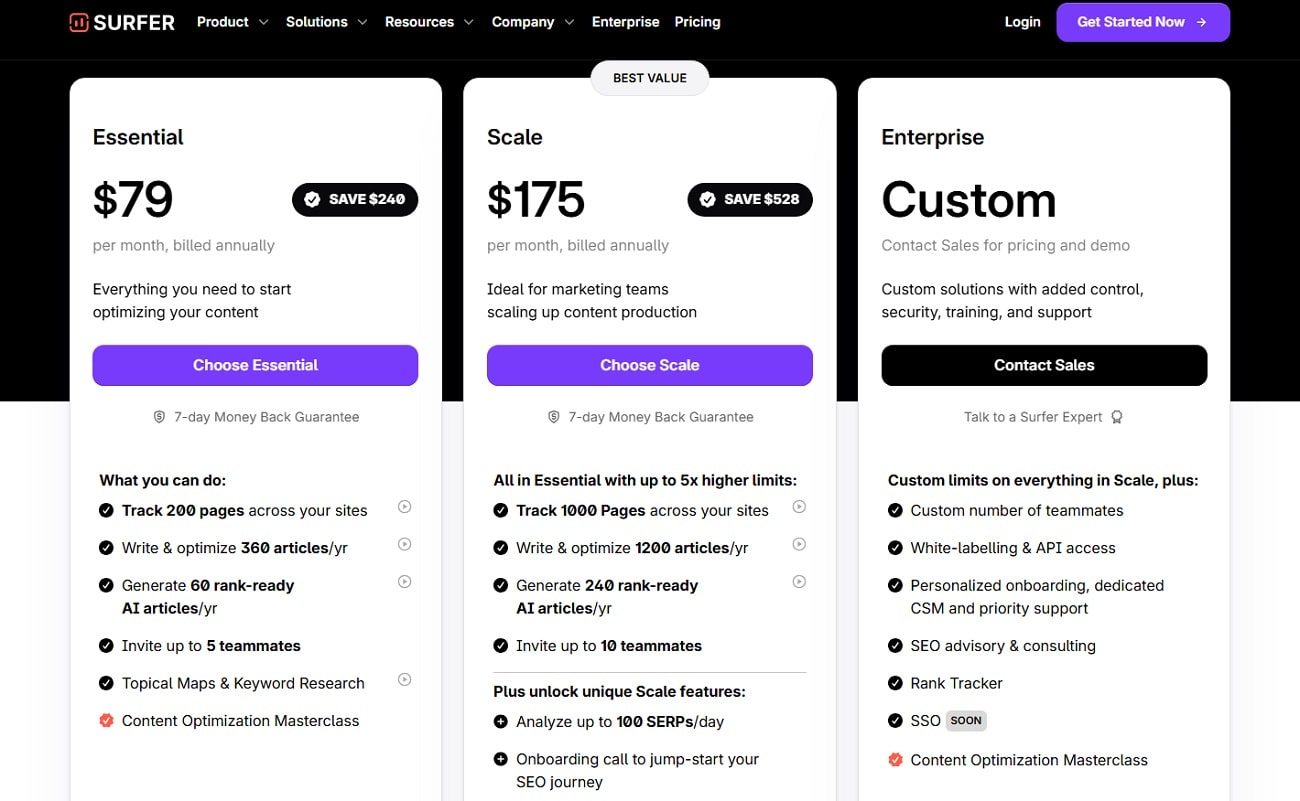
Task: Click the SOON badge next to SSO
Action: point(964,720)
